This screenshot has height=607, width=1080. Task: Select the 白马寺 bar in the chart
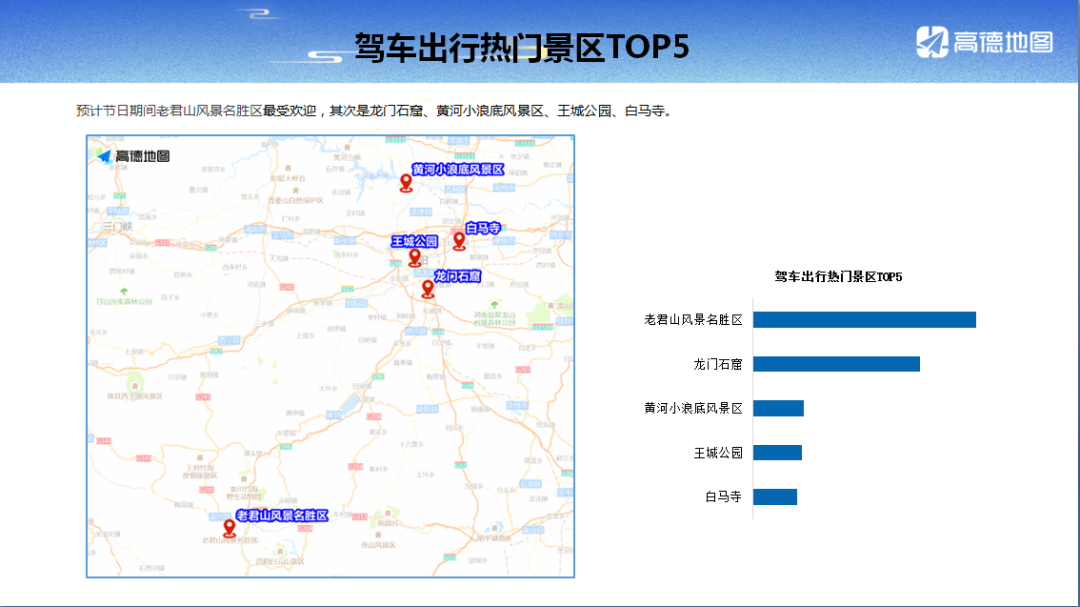point(775,497)
